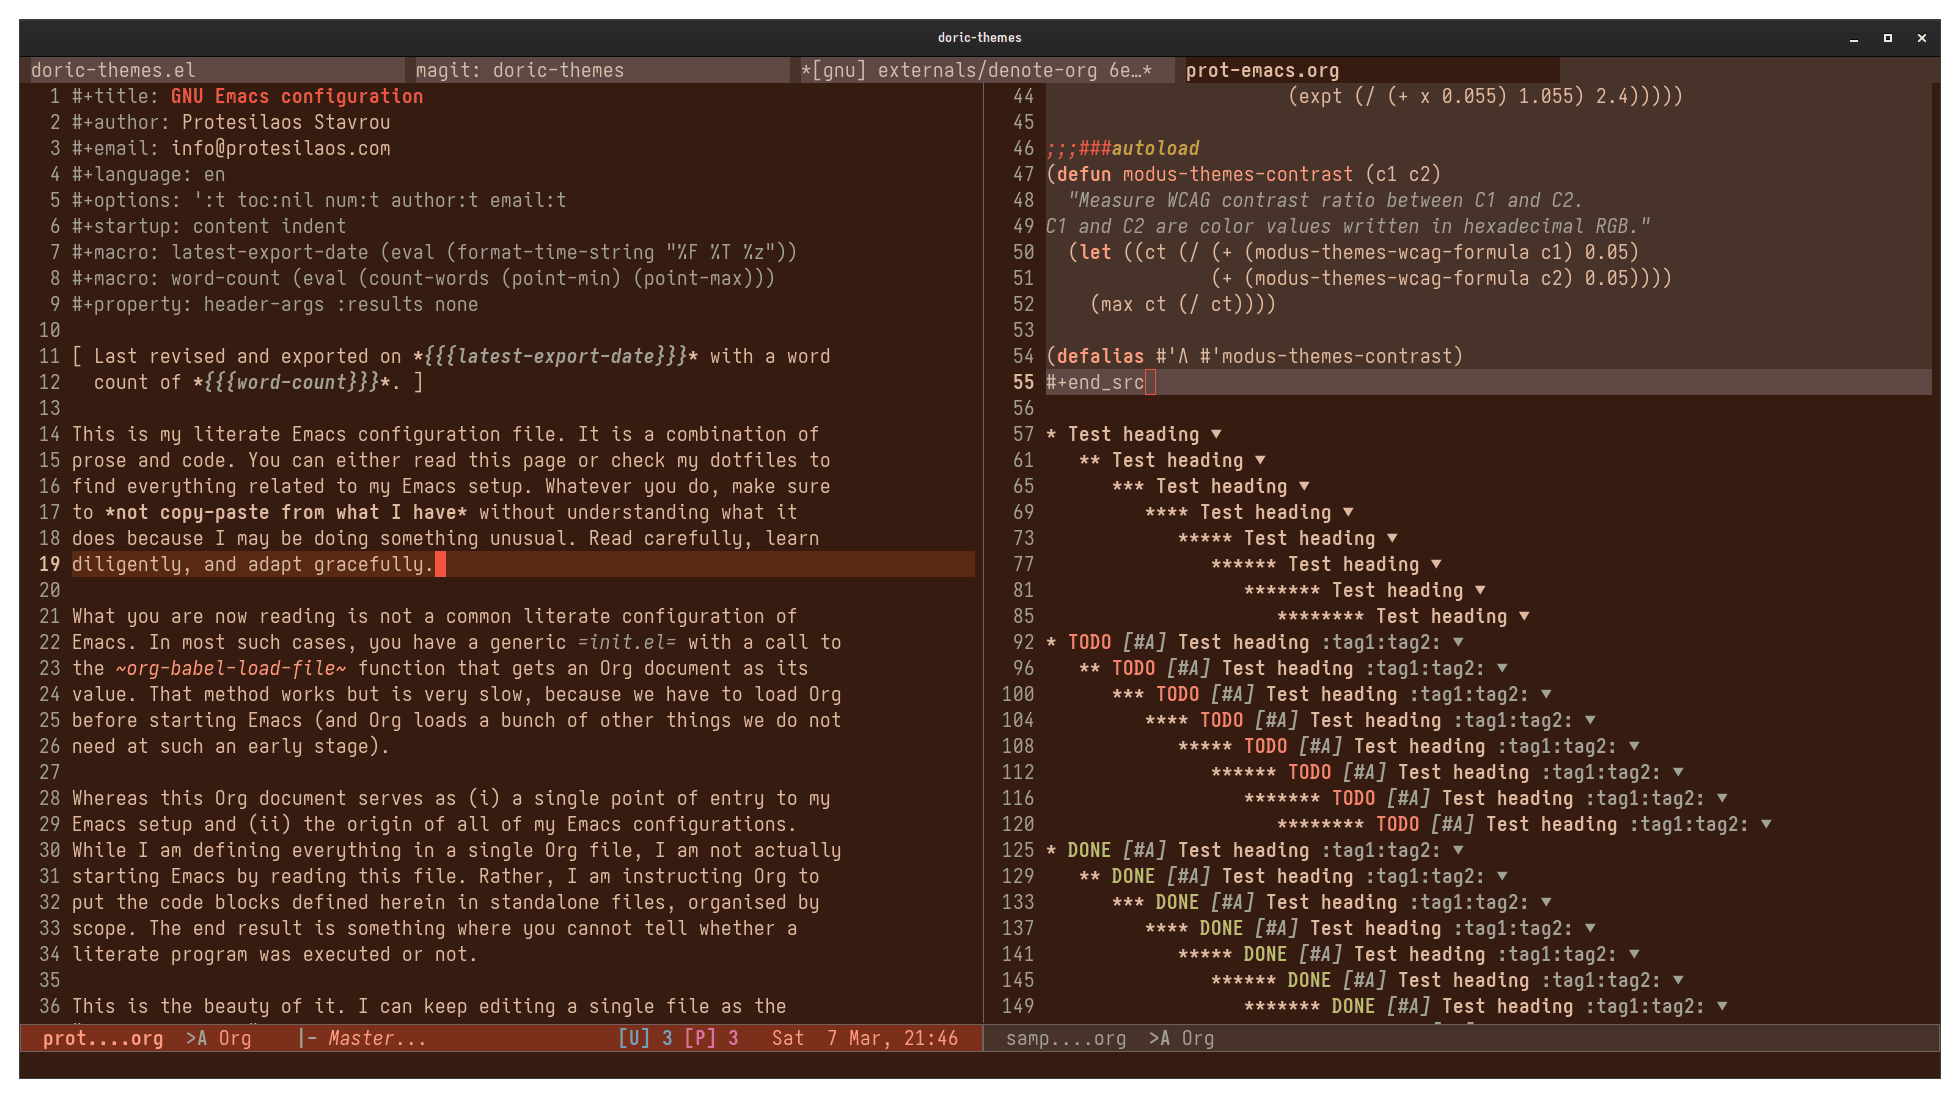Click the date and time in mode line
Viewport: 1960px width, 1098px height.
click(864, 1038)
